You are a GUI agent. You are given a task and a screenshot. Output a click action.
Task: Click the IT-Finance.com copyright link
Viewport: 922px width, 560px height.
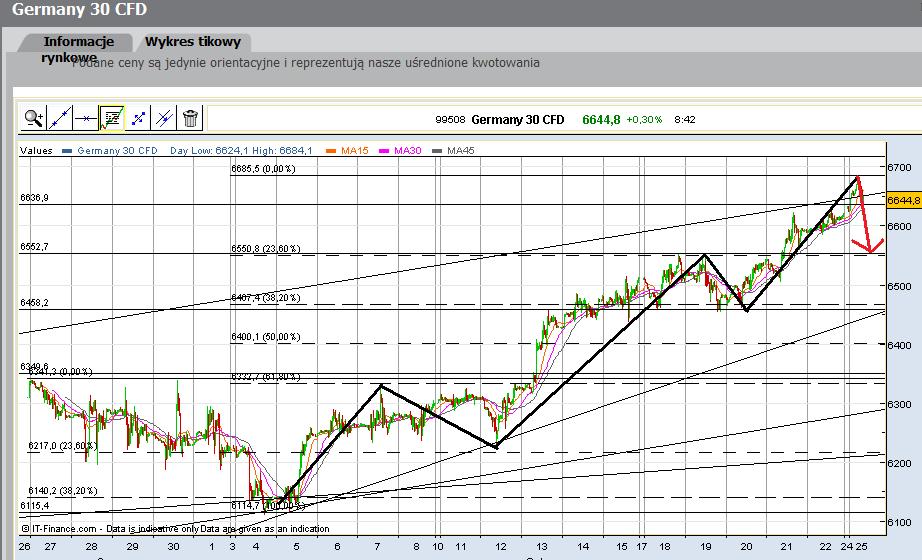click(62, 528)
